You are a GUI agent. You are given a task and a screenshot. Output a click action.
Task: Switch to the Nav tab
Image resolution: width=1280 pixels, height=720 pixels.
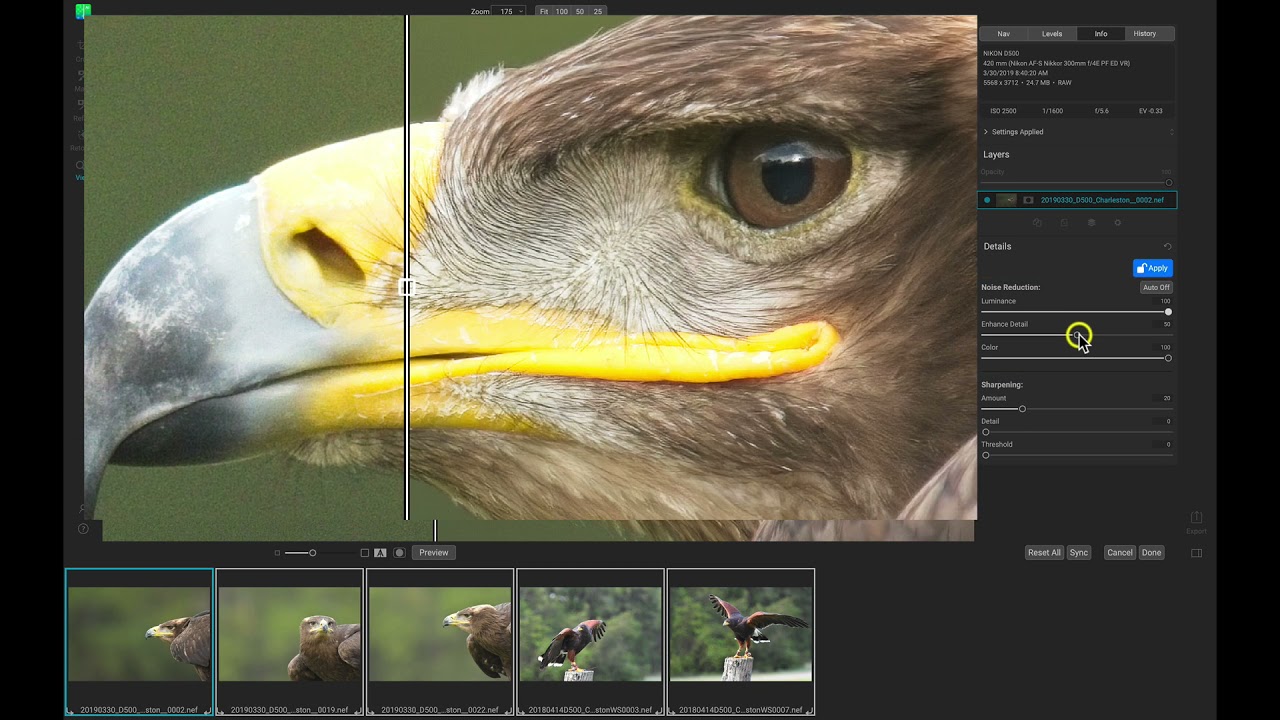click(x=1003, y=34)
